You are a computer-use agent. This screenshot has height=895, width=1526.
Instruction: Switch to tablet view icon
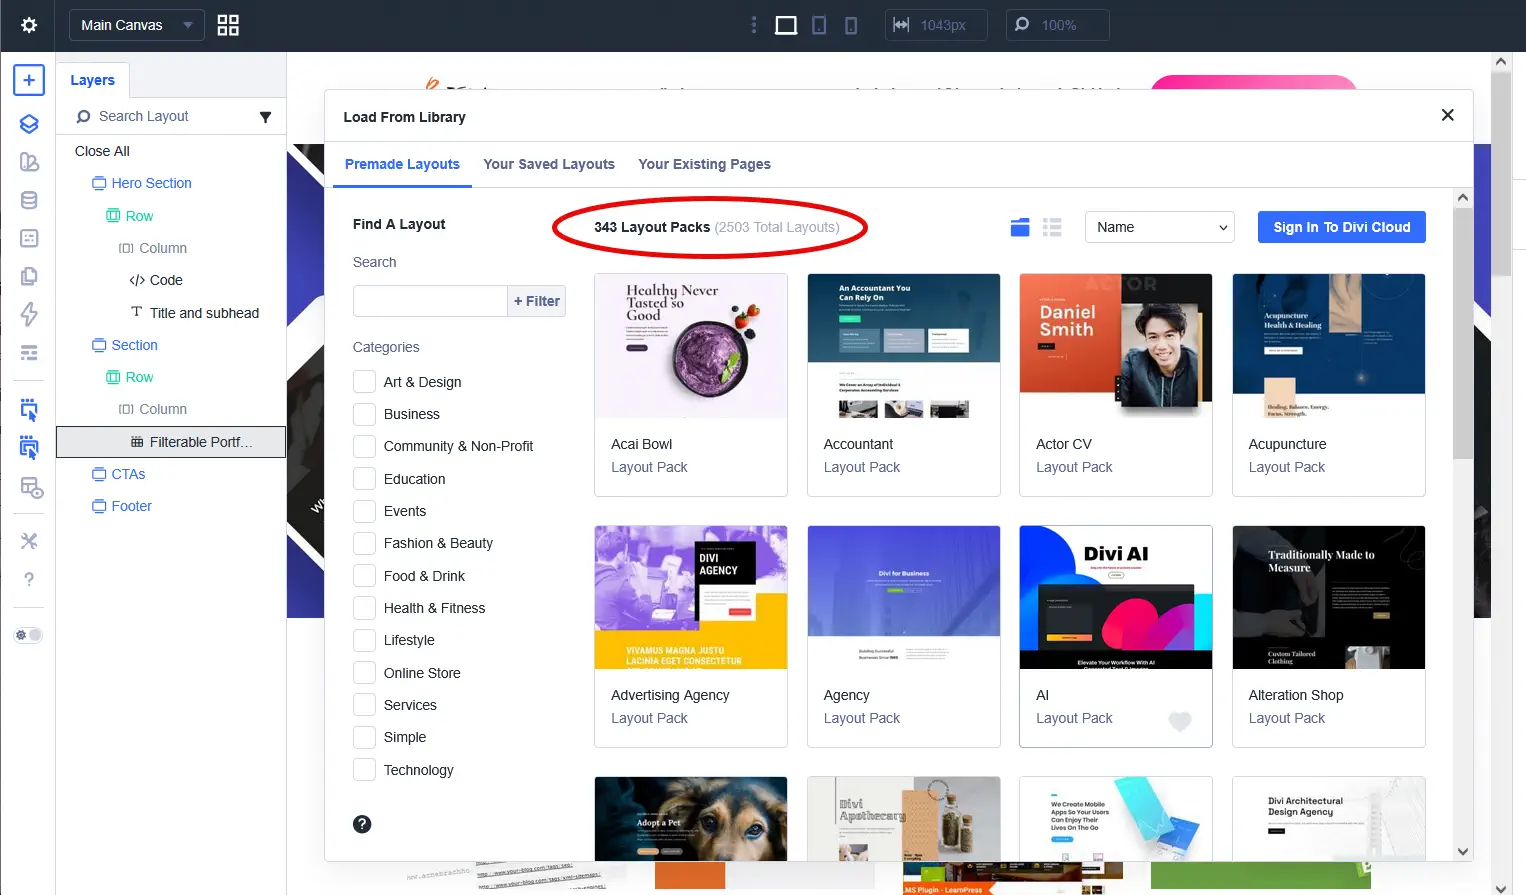click(x=819, y=25)
